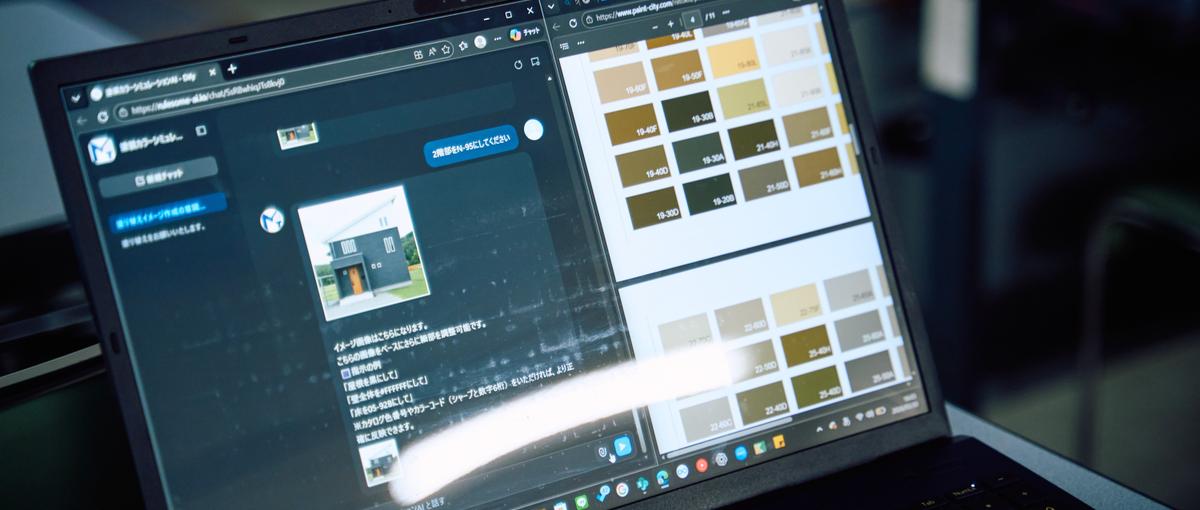This screenshot has width=1200, height=510.
Task: Close the Dify chat tab in left browser
Action: (212, 73)
